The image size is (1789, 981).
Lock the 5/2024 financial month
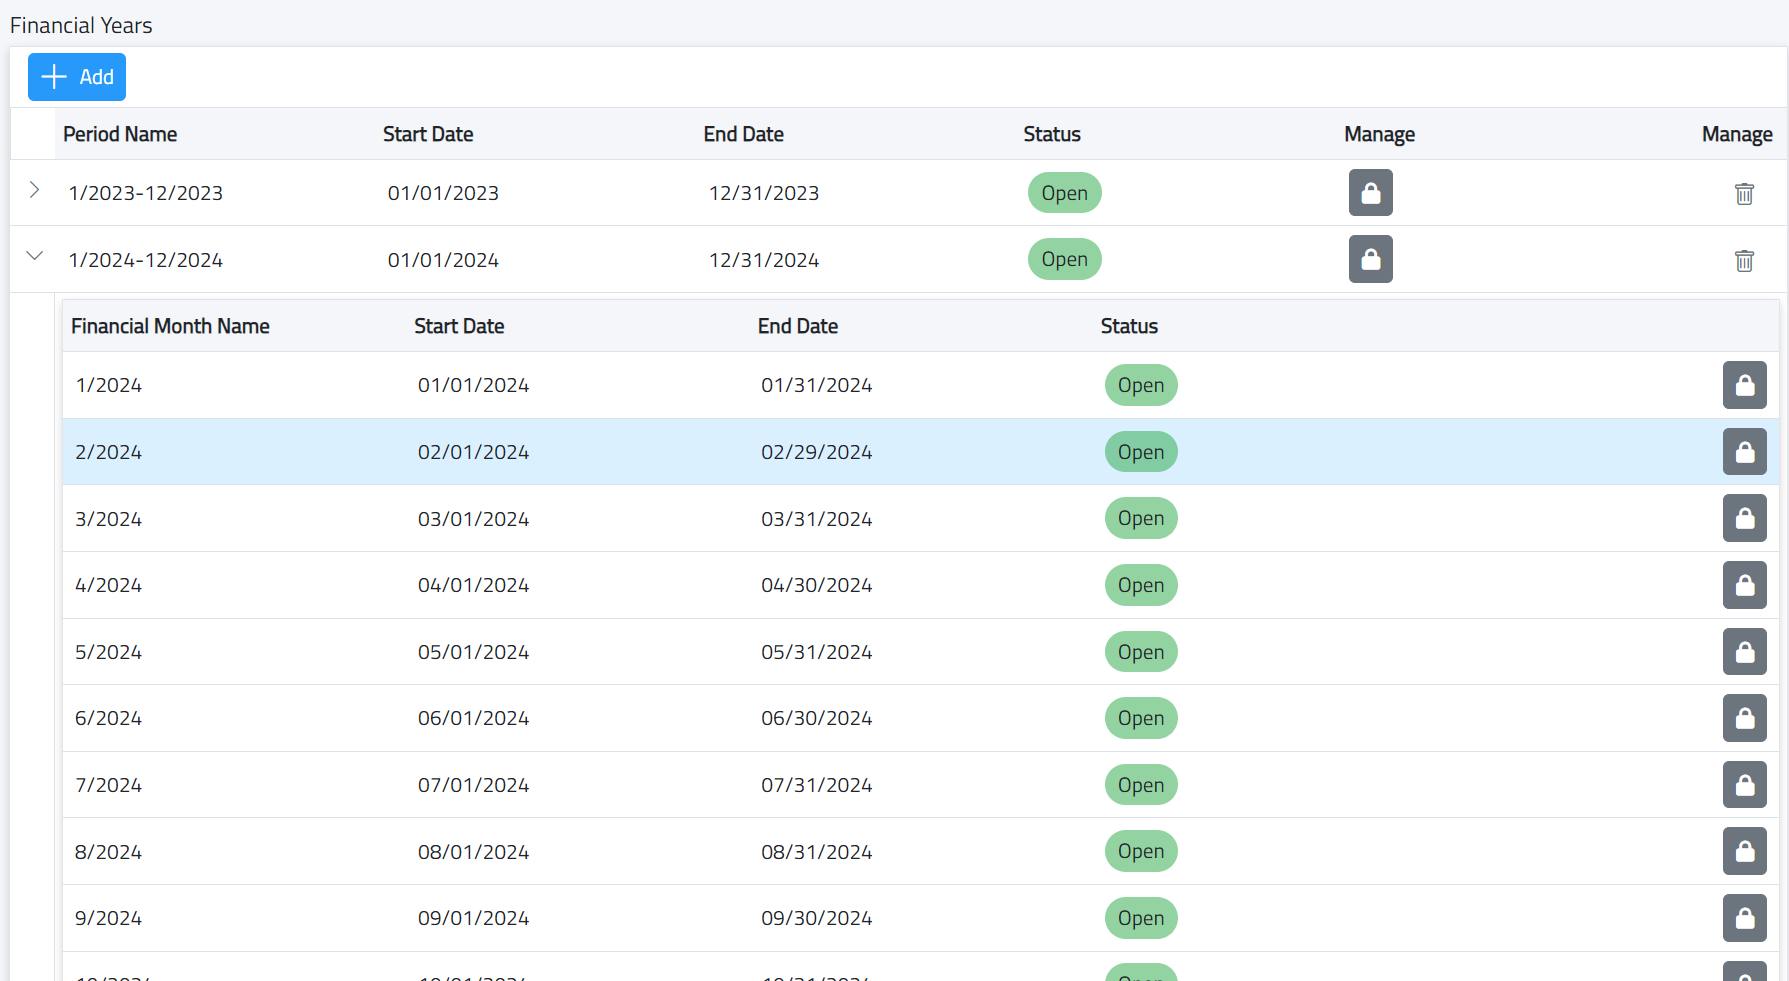coord(1744,652)
